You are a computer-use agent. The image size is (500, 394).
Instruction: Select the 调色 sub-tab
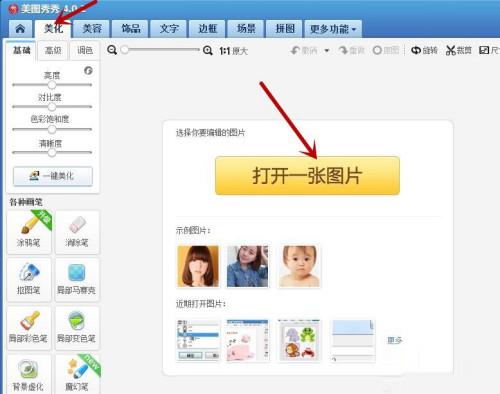tap(85, 50)
